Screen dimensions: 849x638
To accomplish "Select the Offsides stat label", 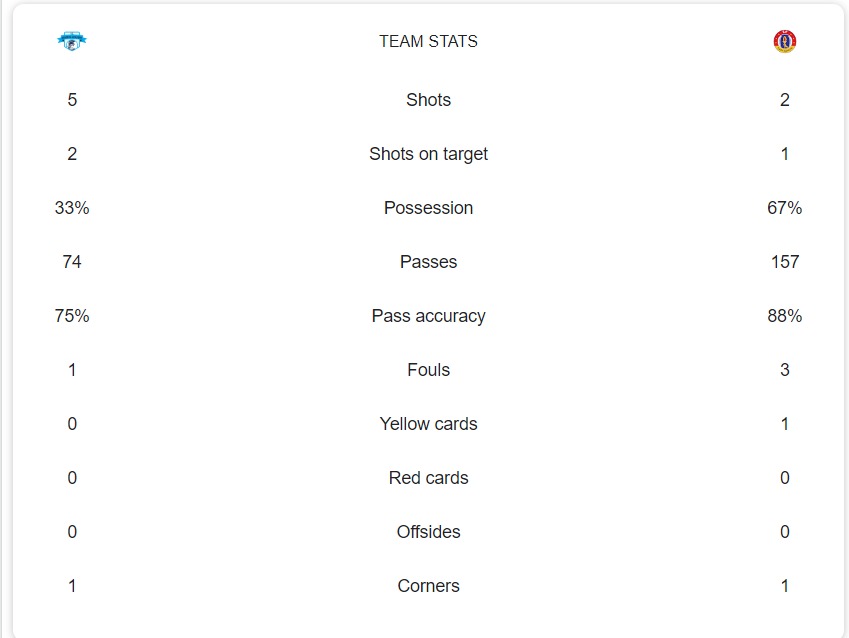I will 428,532.
